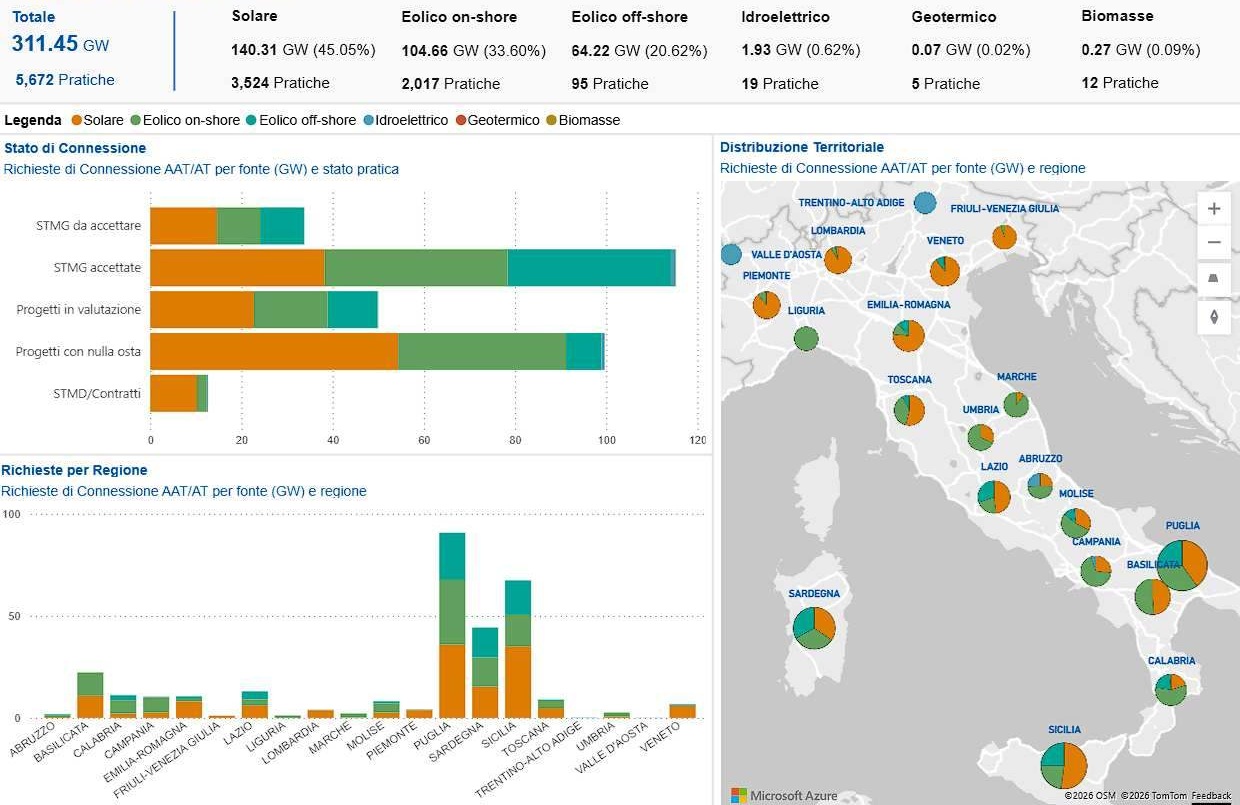This screenshot has height=805, width=1240.
Task: Select the SICILIA solar column segment
Action: click(x=518, y=682)
